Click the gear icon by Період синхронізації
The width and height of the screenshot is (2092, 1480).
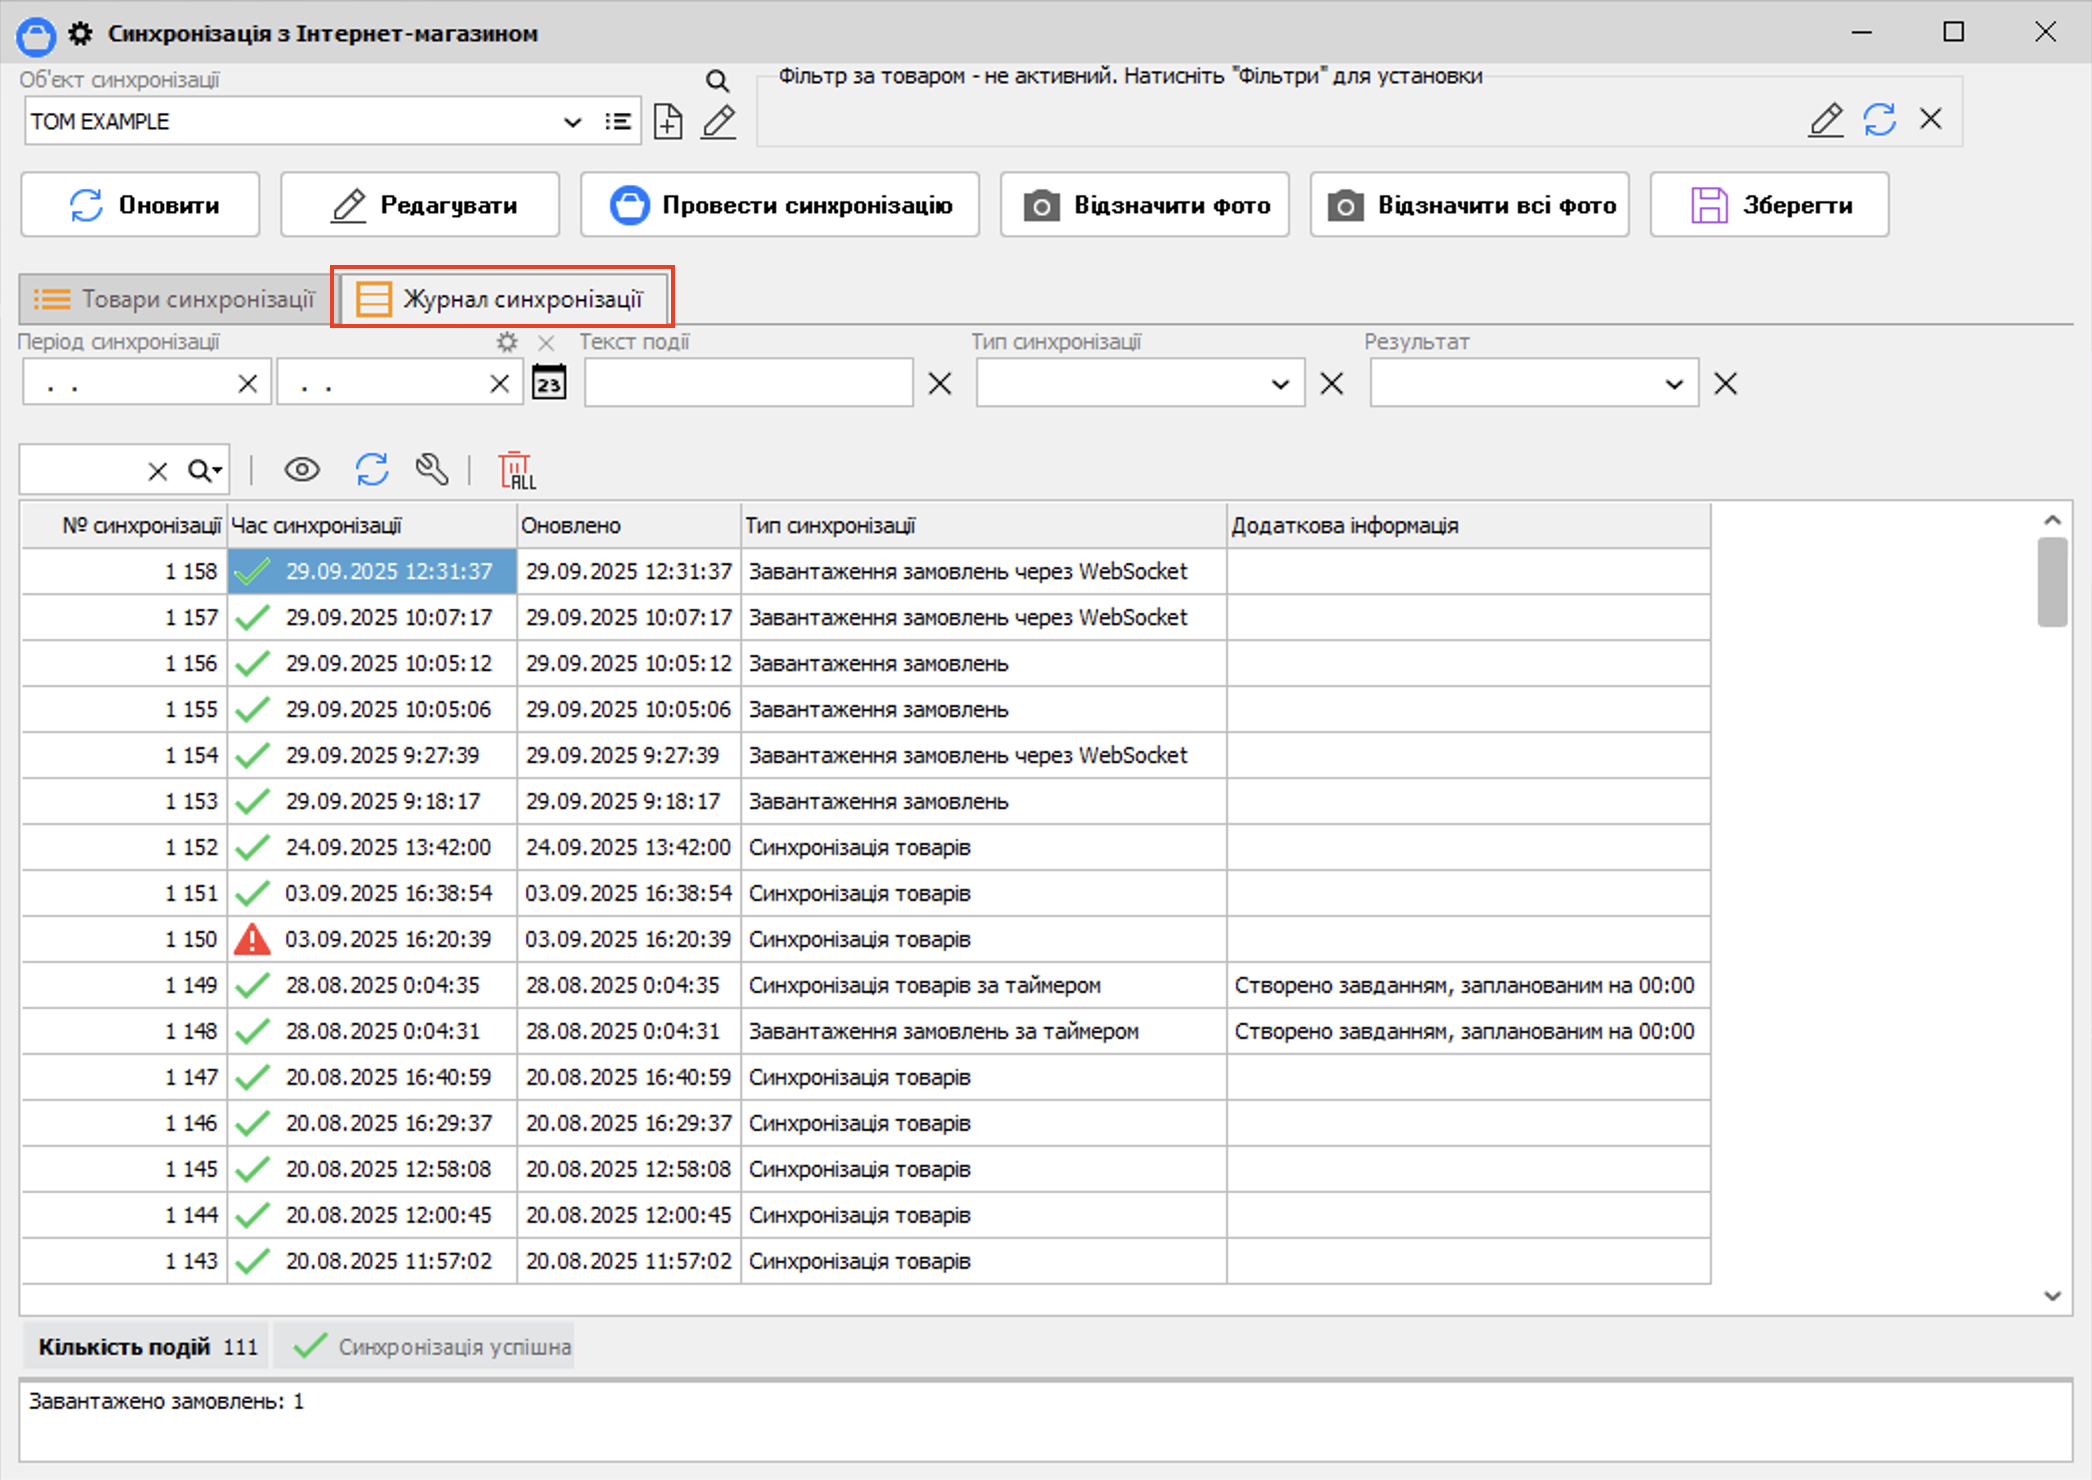coord(508,342)
